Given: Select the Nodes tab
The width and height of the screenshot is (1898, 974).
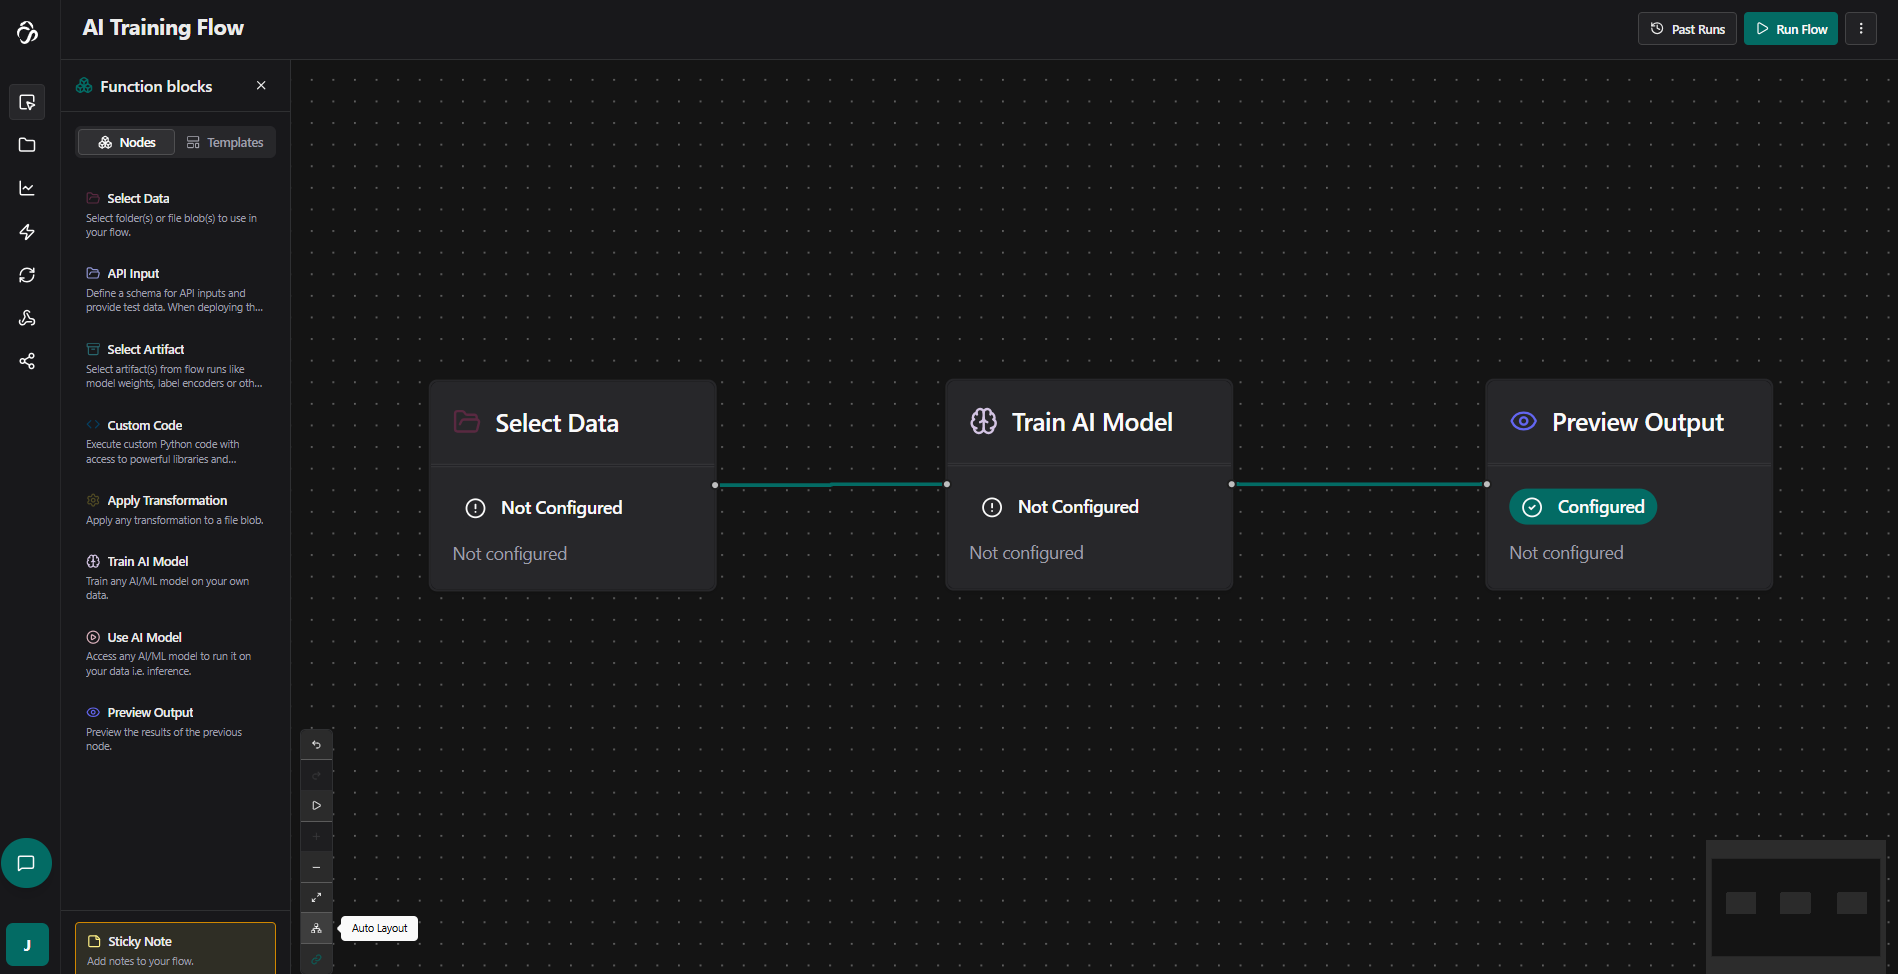Looking at the screenshot, I should 127,143.
